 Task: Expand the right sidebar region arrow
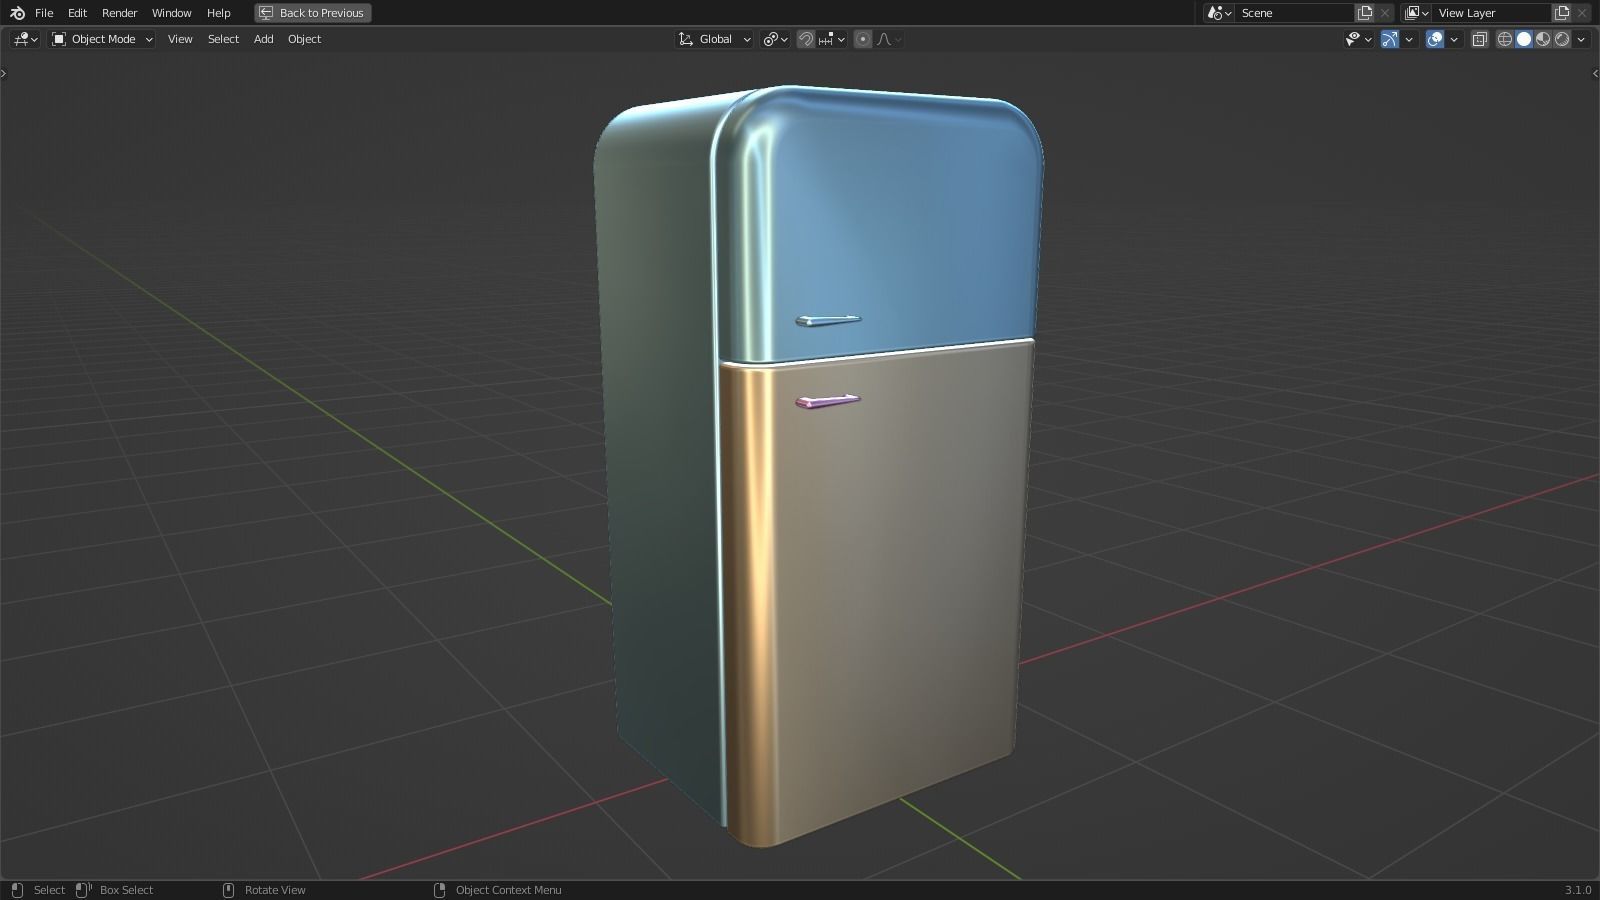point(1595,73)
